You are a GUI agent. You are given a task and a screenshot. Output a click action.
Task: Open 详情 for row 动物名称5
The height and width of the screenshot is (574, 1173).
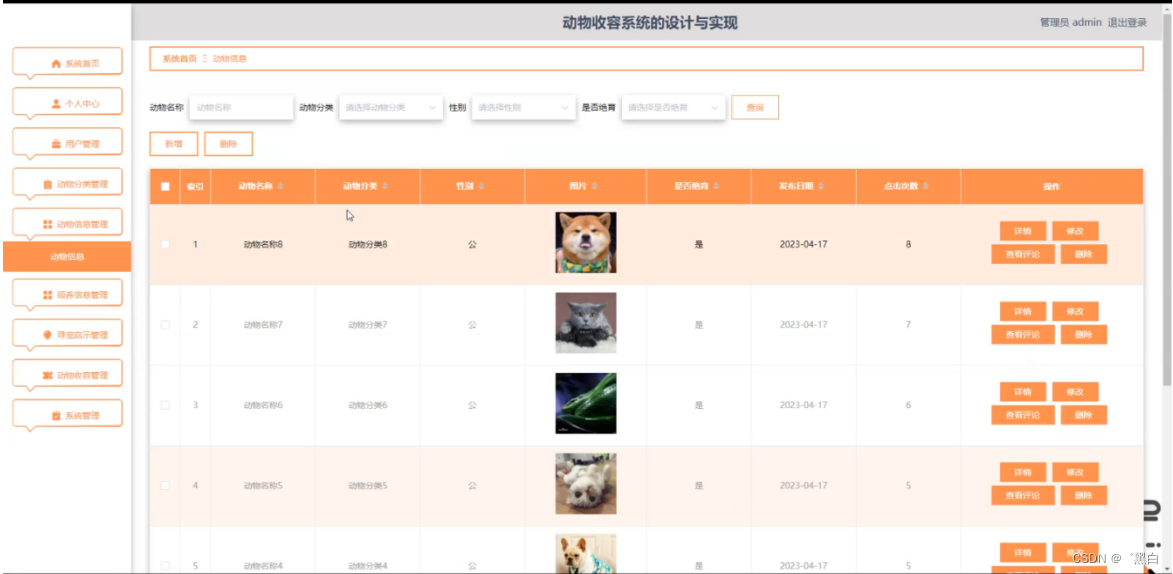(x=1023, y=472)
